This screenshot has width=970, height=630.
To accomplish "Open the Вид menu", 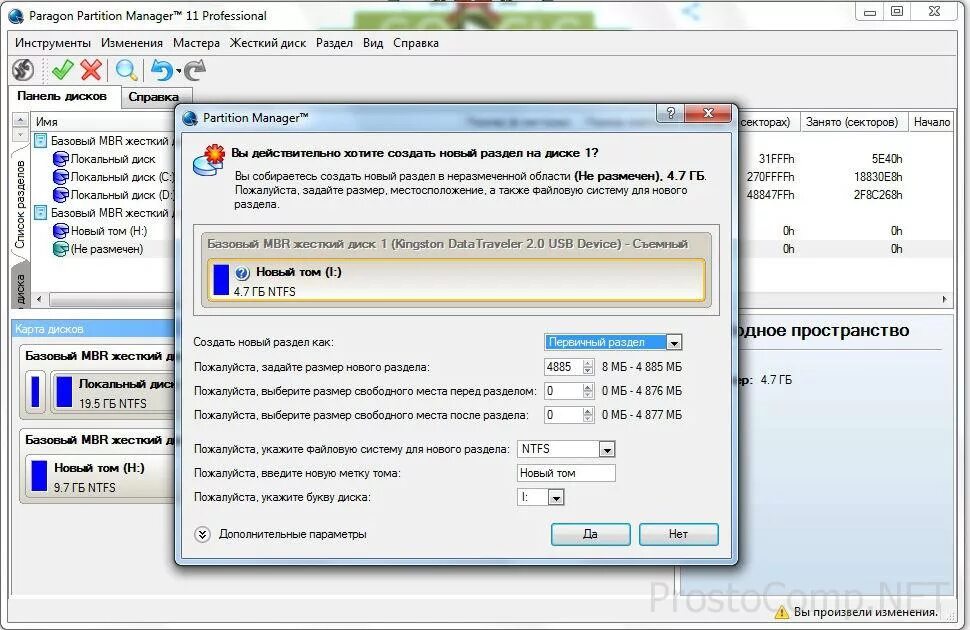I will tap(373, 43).
